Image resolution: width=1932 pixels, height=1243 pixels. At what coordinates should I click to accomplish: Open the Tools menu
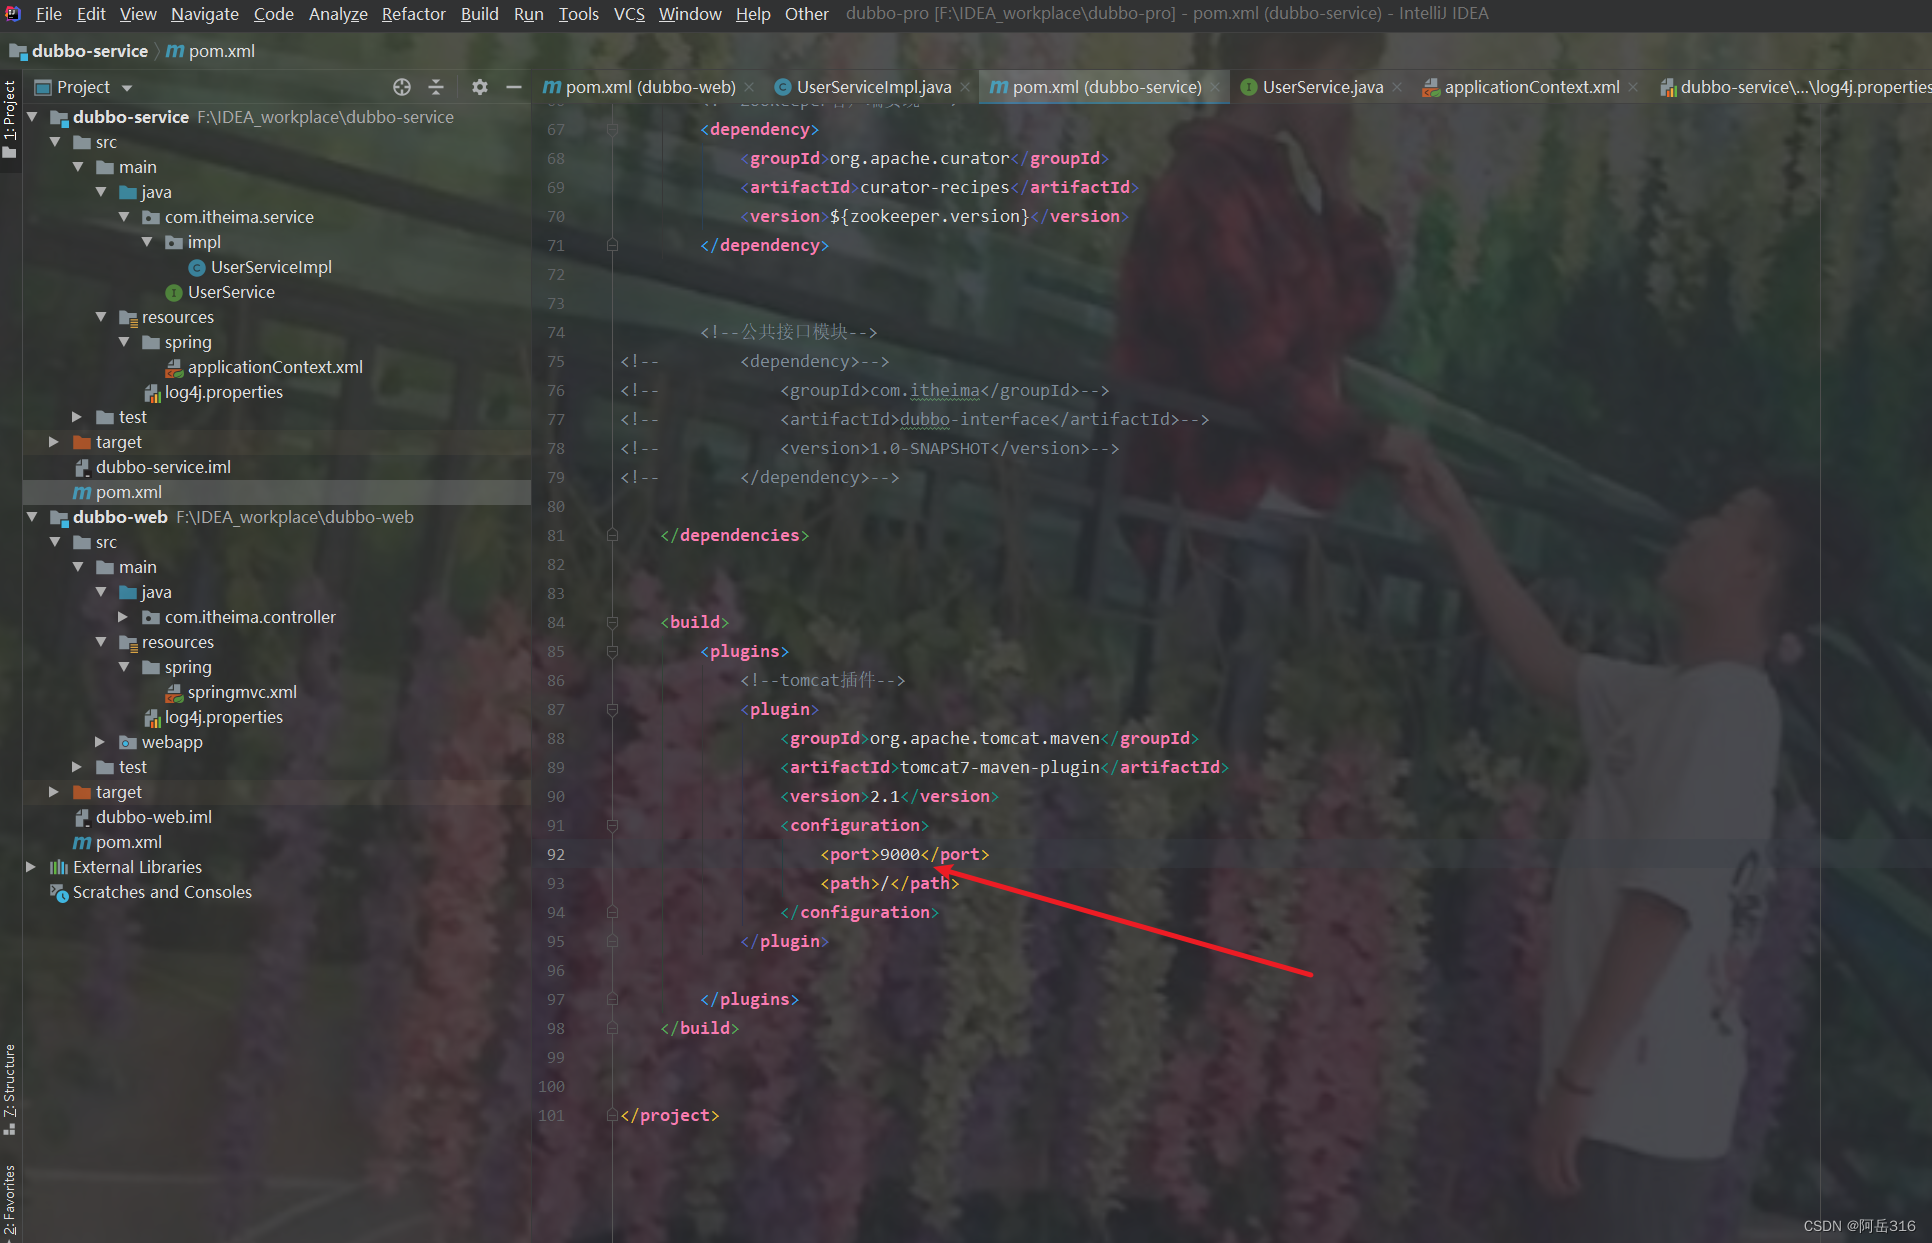pos(578,14)
